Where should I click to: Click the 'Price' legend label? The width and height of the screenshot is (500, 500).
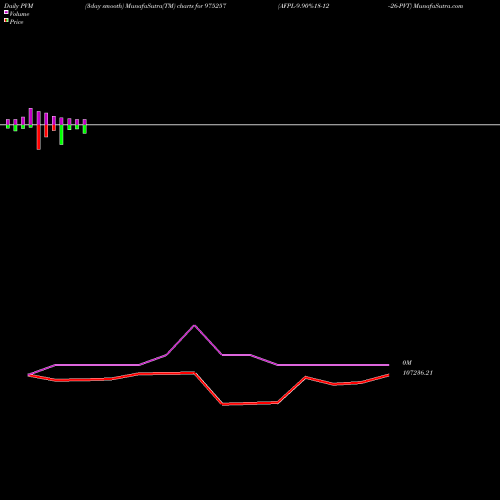point(16,22)
